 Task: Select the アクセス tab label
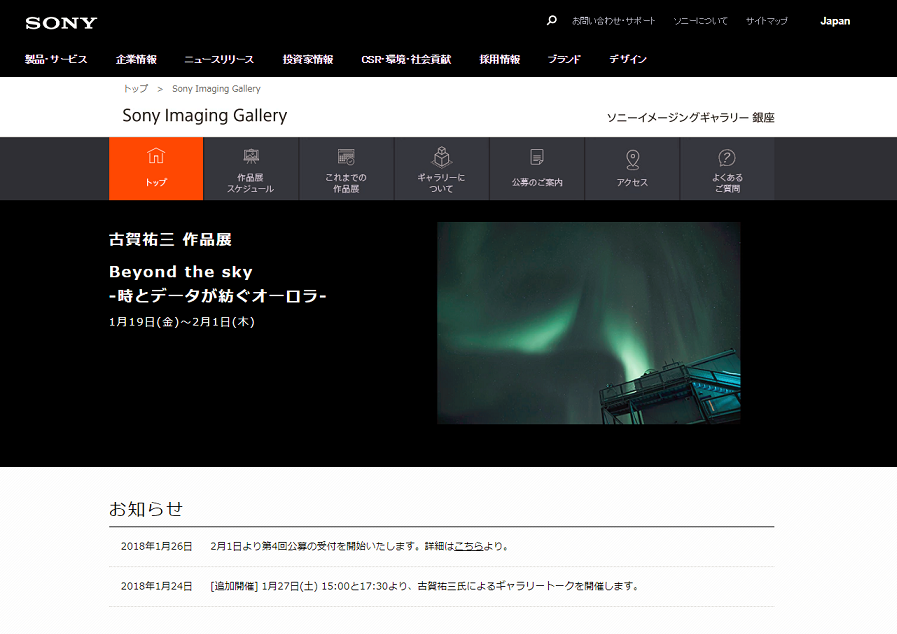[632, 182]
